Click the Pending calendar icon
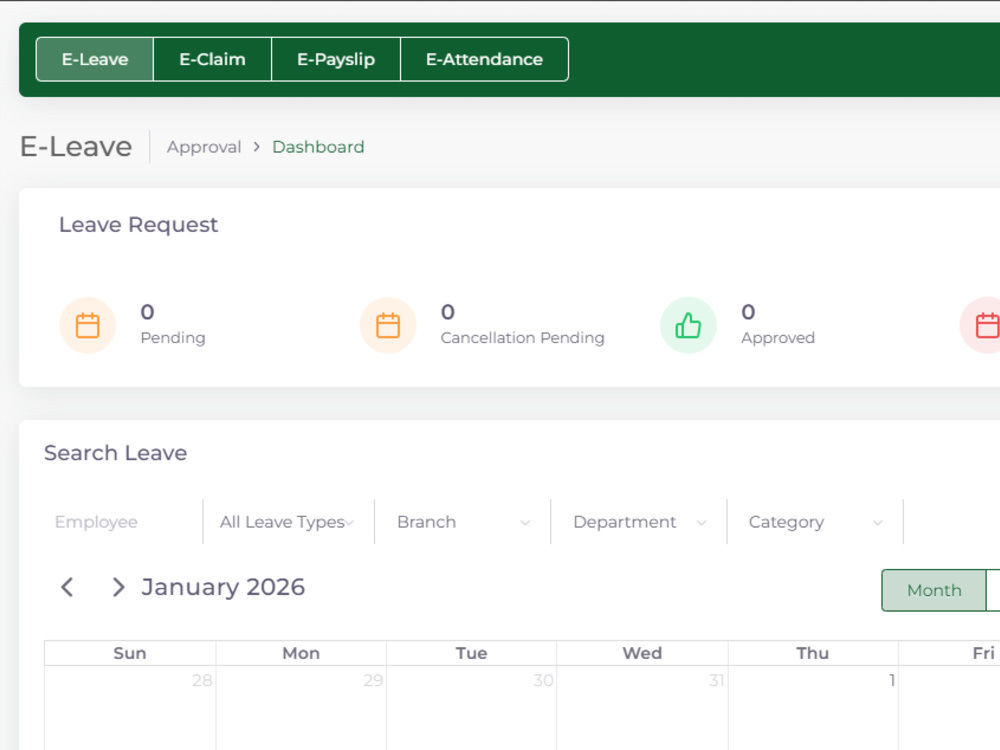 (87, 325)
